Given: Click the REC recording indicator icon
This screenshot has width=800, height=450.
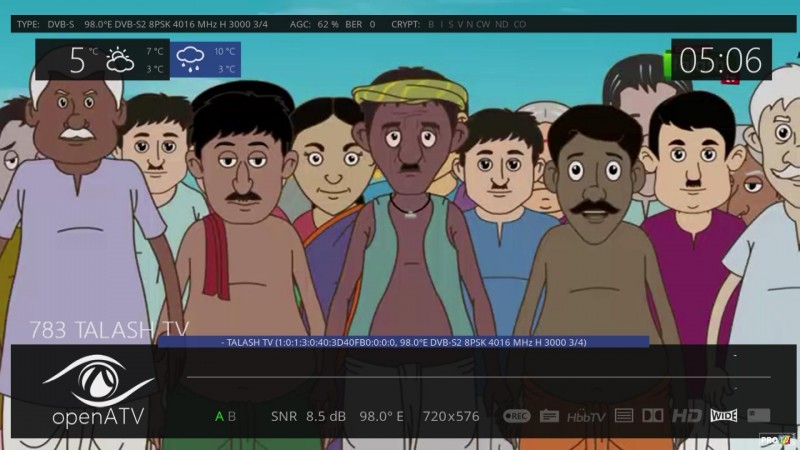Looking at the screenshot, I should [516, 416].
